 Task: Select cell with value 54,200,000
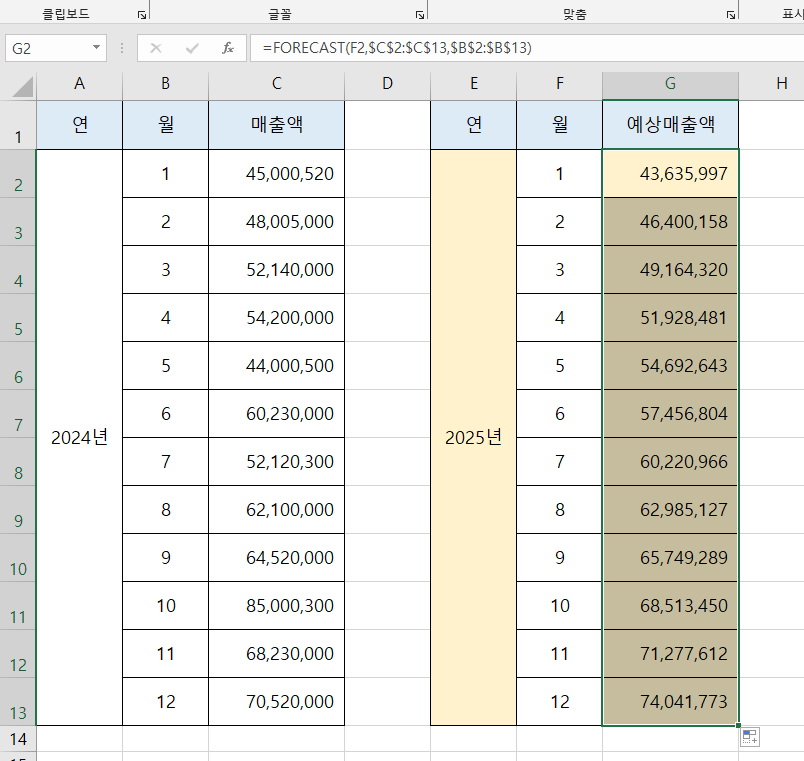277,317
